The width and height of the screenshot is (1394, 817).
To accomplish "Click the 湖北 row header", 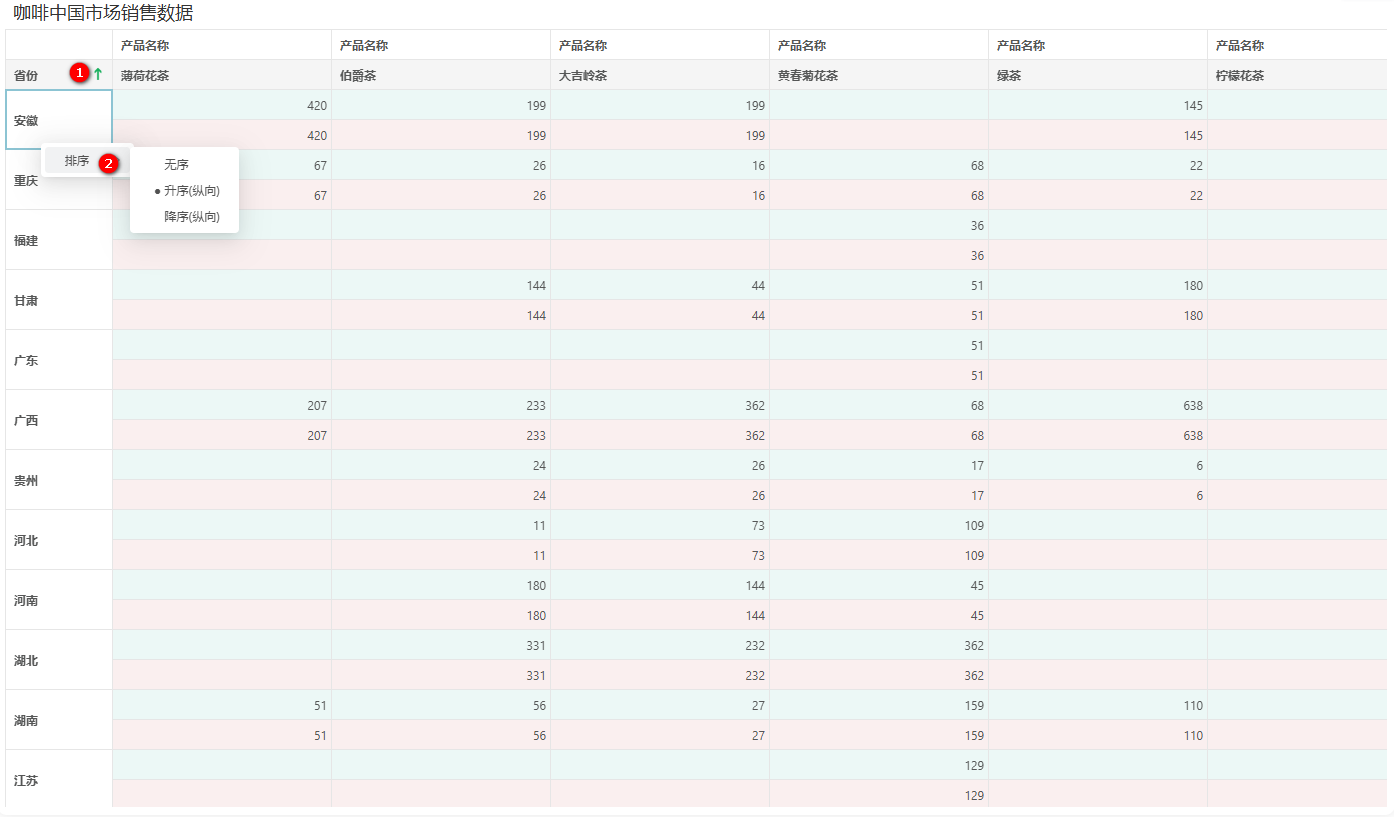I will coord(59,660).
